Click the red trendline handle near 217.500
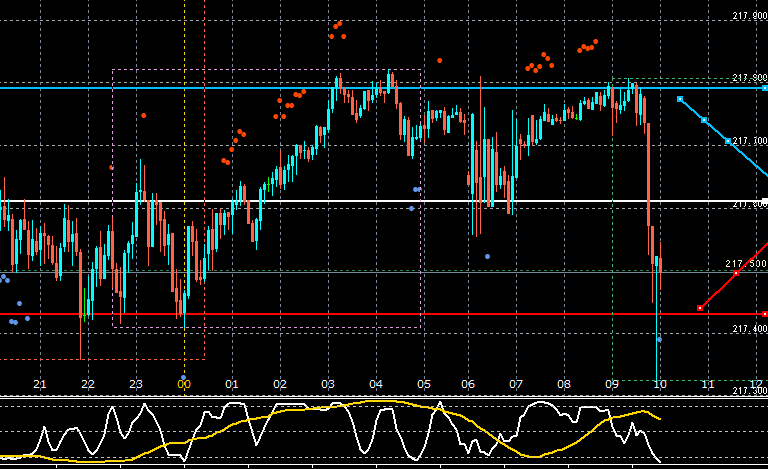This screenshot has width=768, height=469. tap(736, 273)
